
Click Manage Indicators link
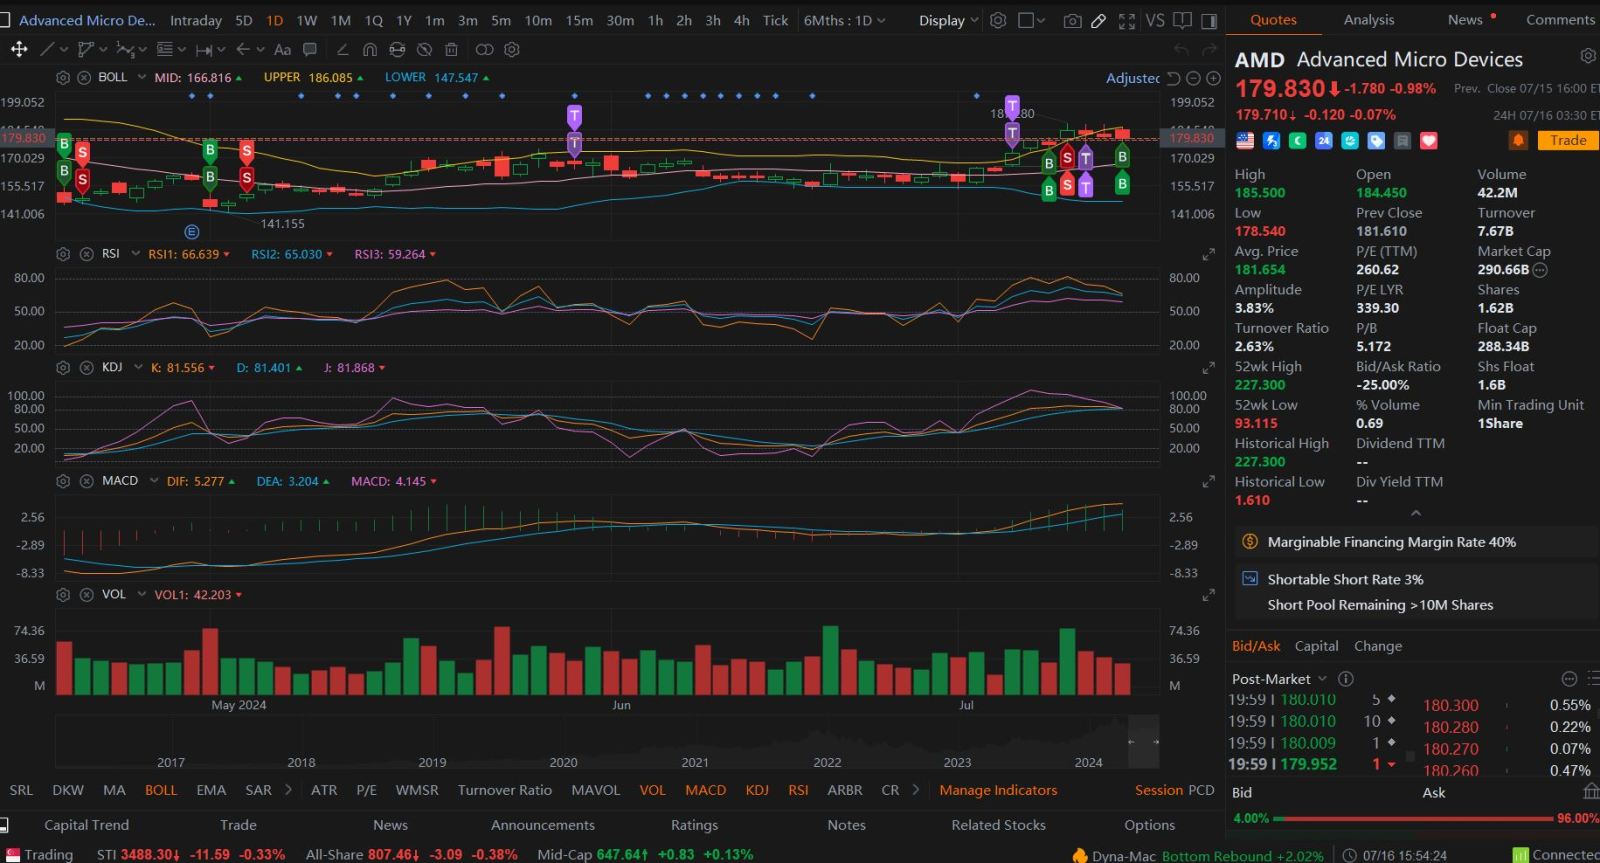998,790
